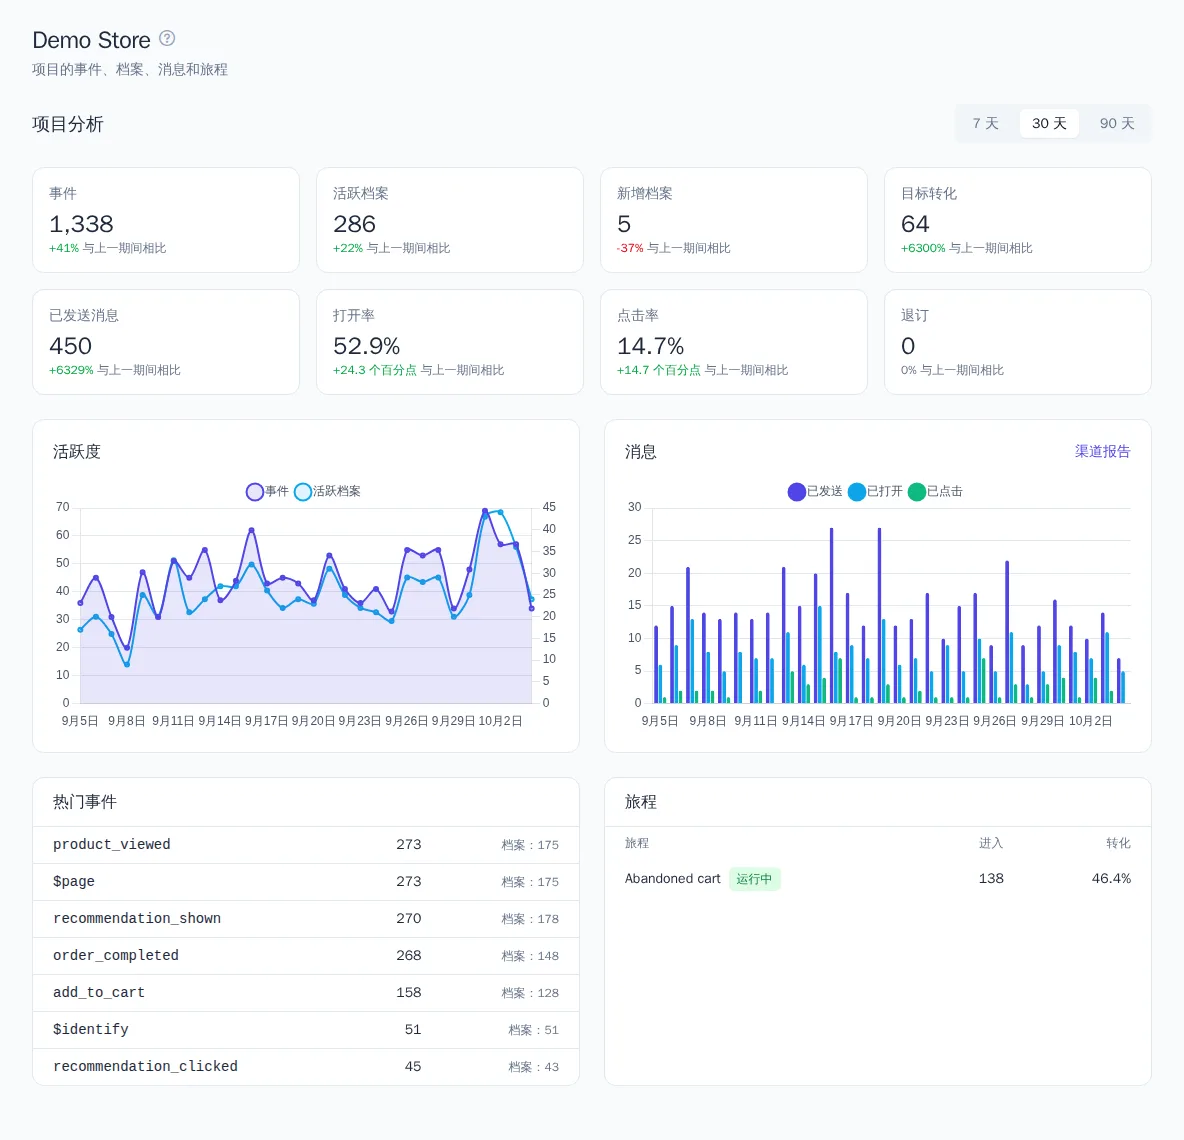Select the recommendation_shown event row
1184x1140 pixels.
[306, 919]
